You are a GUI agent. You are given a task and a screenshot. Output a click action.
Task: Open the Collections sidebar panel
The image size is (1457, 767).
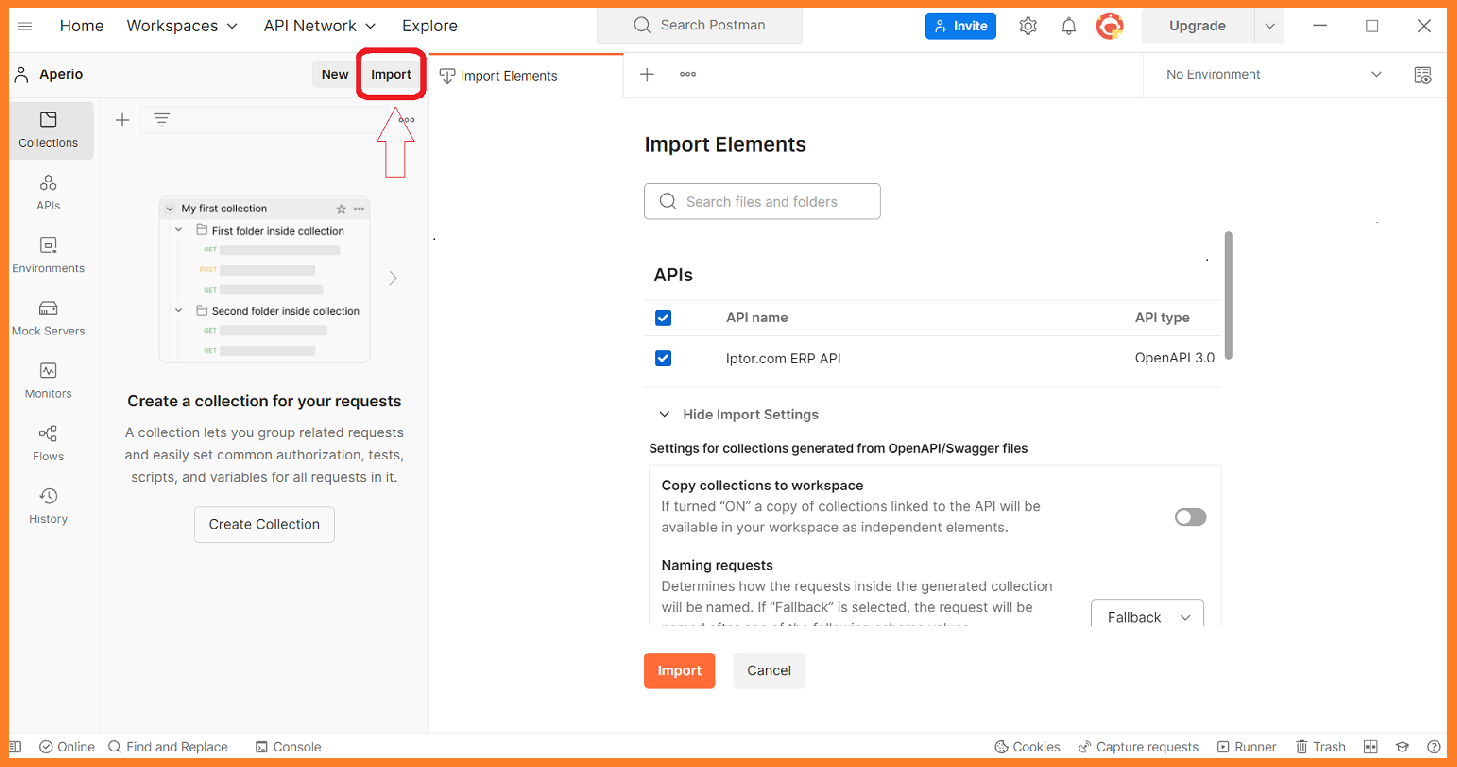click(48, 130)
